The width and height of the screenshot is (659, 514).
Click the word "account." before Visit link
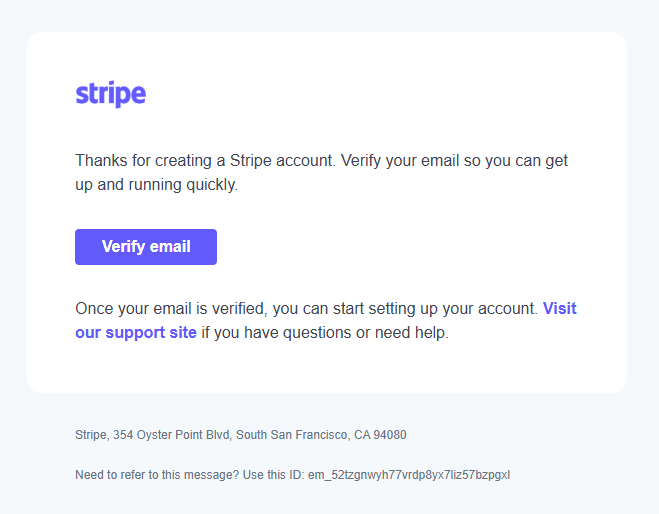pyautogui.click(x=508, y=308)
